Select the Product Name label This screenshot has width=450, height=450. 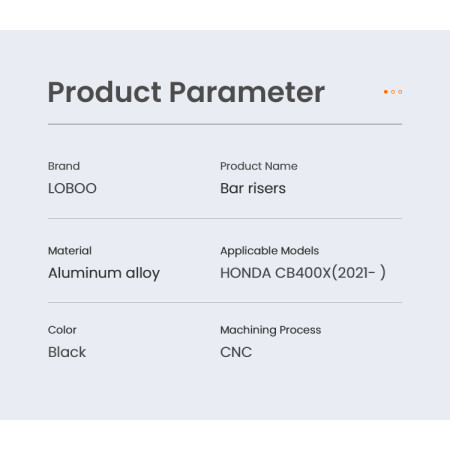coord(259,166)
